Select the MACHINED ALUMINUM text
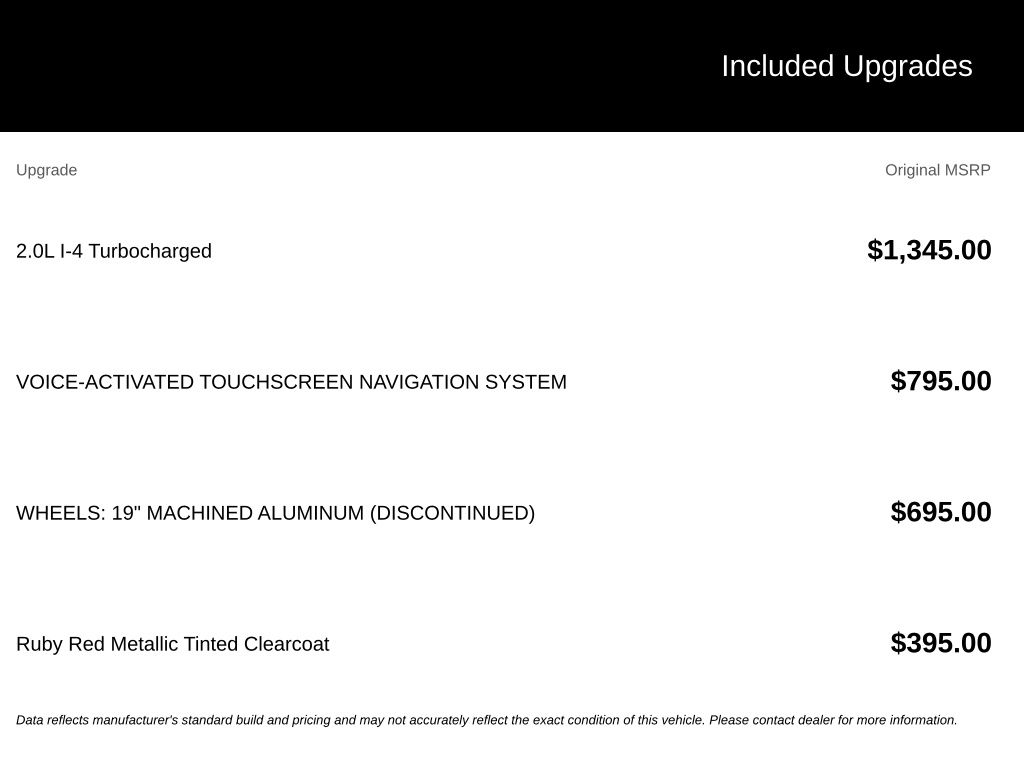Viewport: 1024px width, 768px height. point(255,513)
